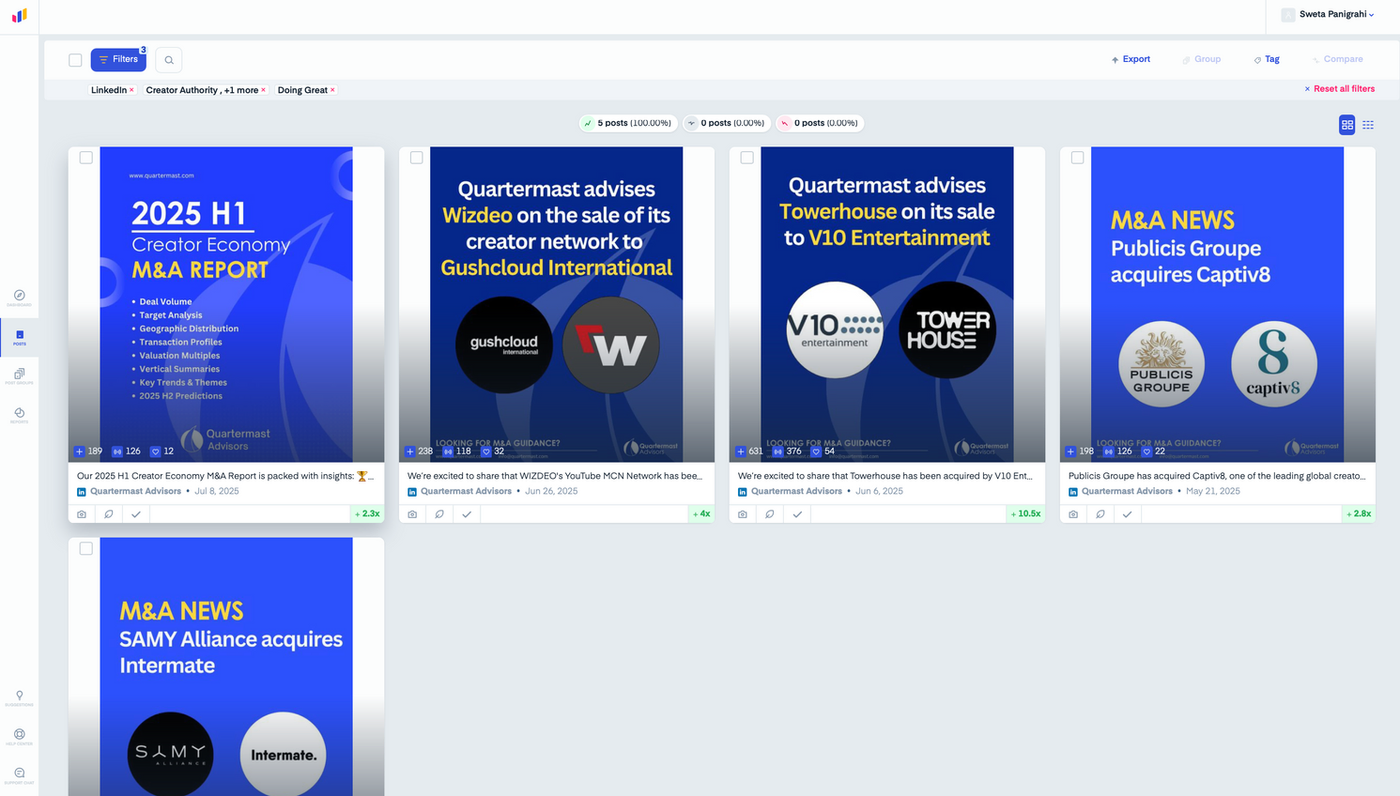Switch to list view icon
The height and width of the screenshot is (796, 1400).
(1368, 124)
